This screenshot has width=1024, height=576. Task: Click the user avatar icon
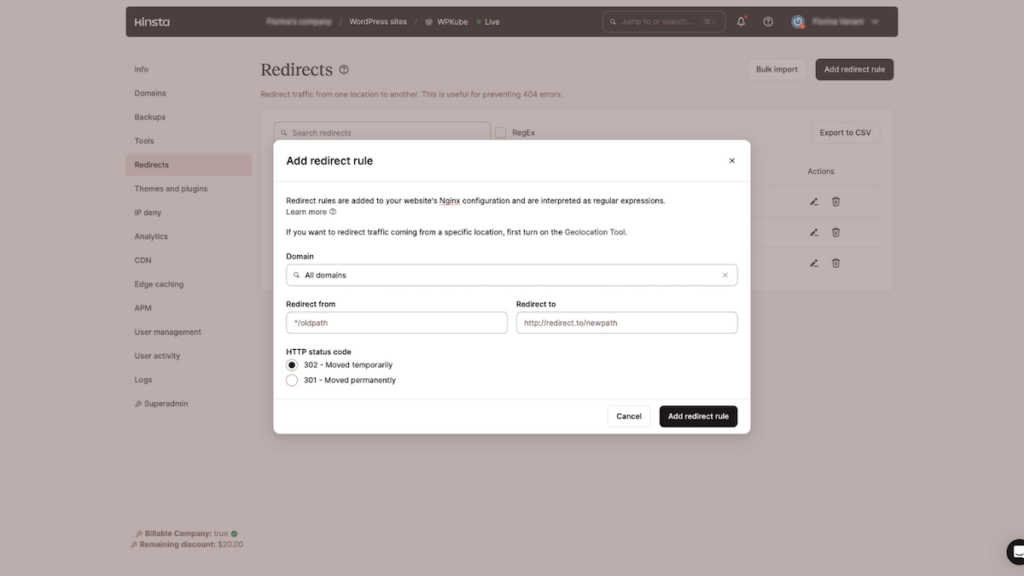click(797, 22)
